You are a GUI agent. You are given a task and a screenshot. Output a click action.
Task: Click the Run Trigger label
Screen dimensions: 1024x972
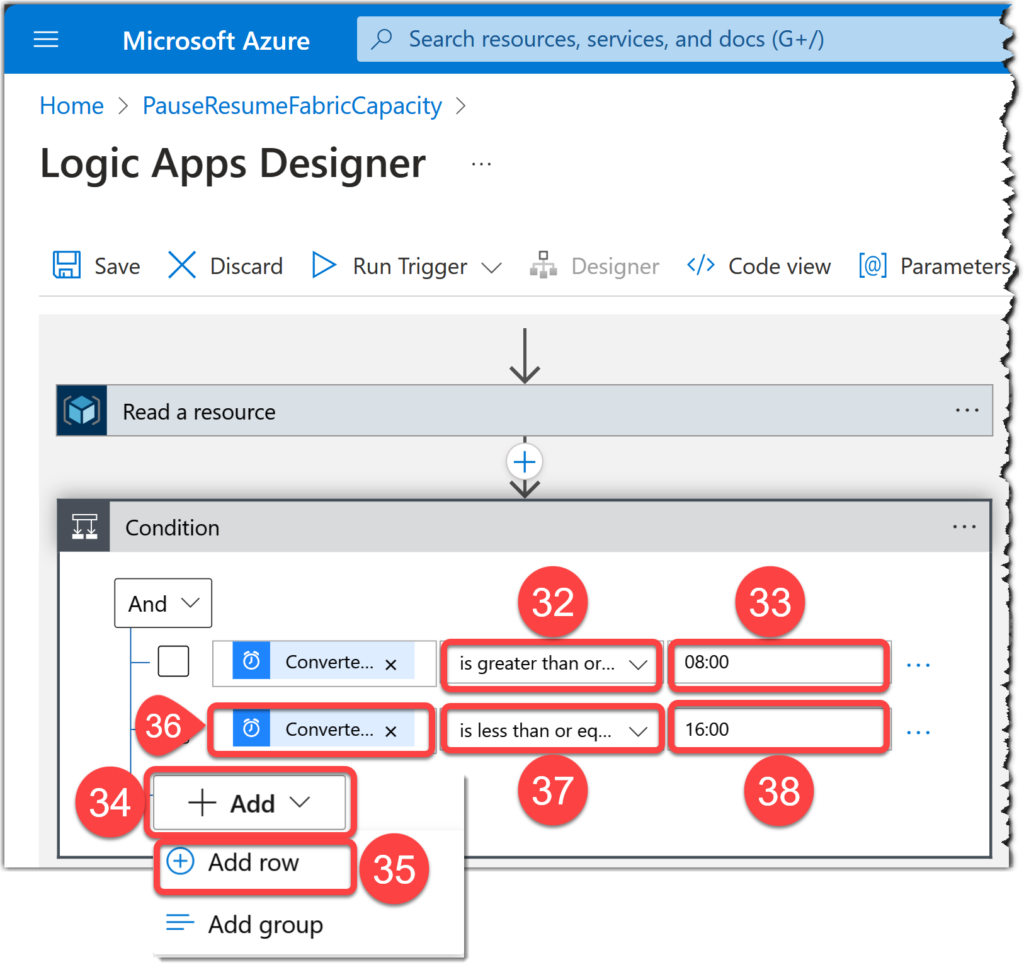click(x=410, y=267)
